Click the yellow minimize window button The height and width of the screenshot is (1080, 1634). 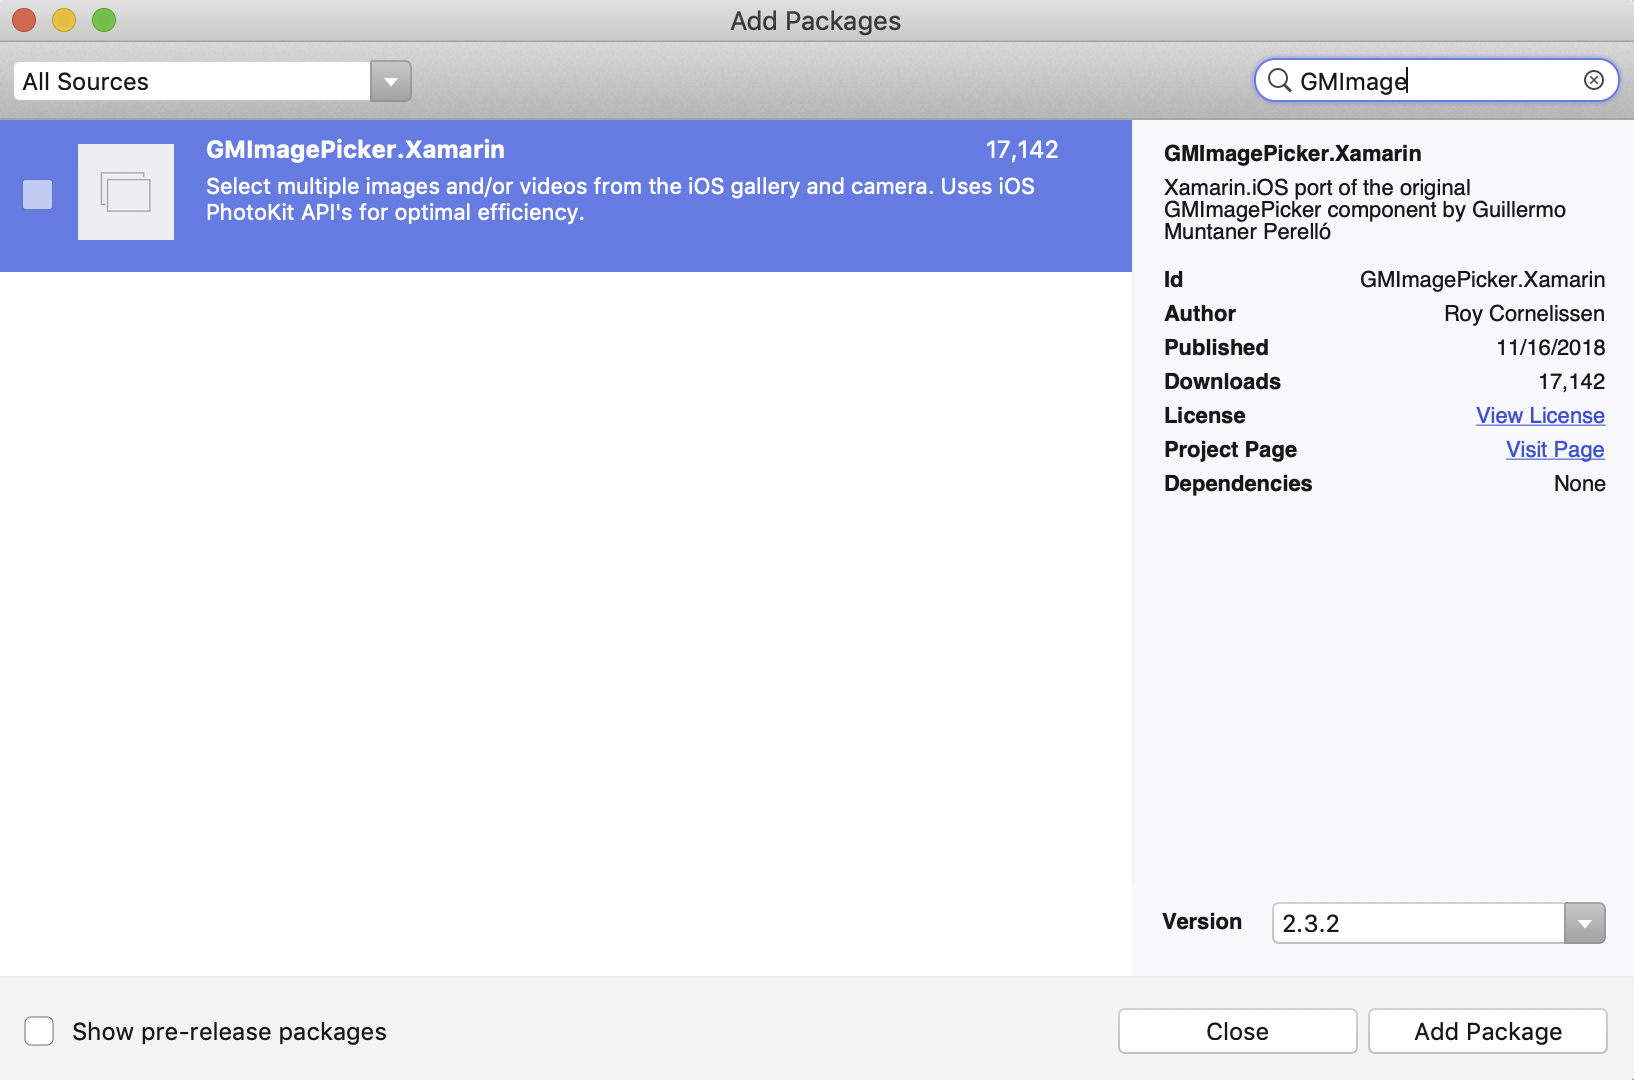(64, 20)
